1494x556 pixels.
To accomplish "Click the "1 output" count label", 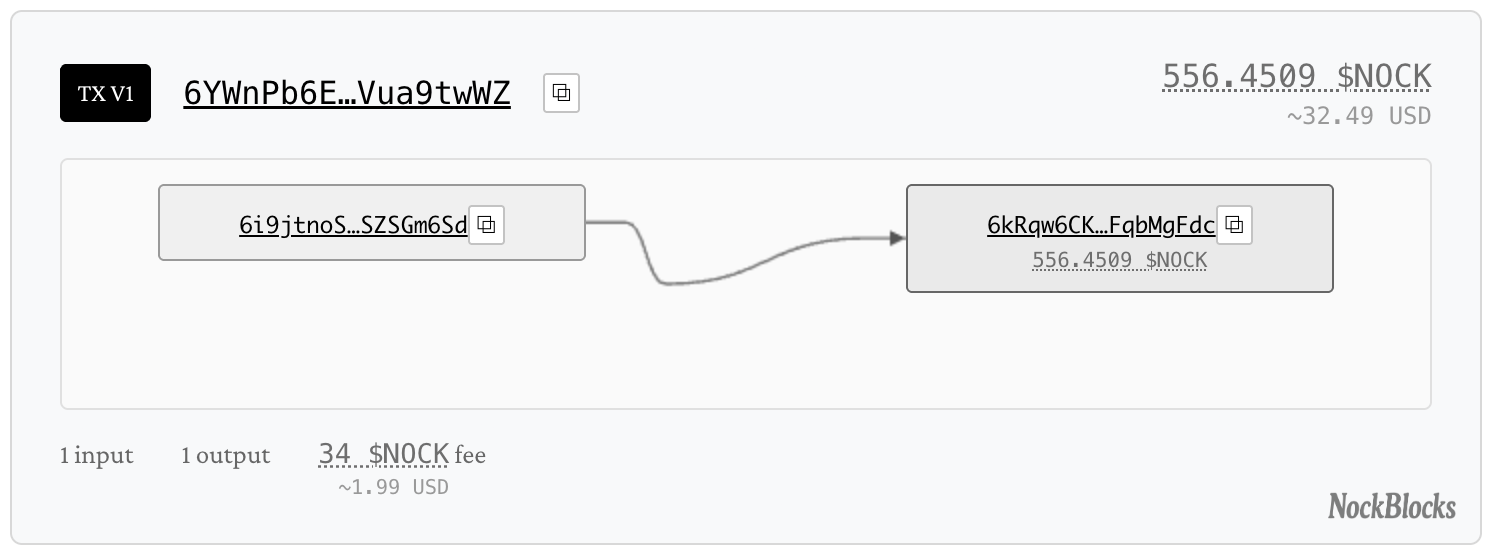I will [225, 456].
